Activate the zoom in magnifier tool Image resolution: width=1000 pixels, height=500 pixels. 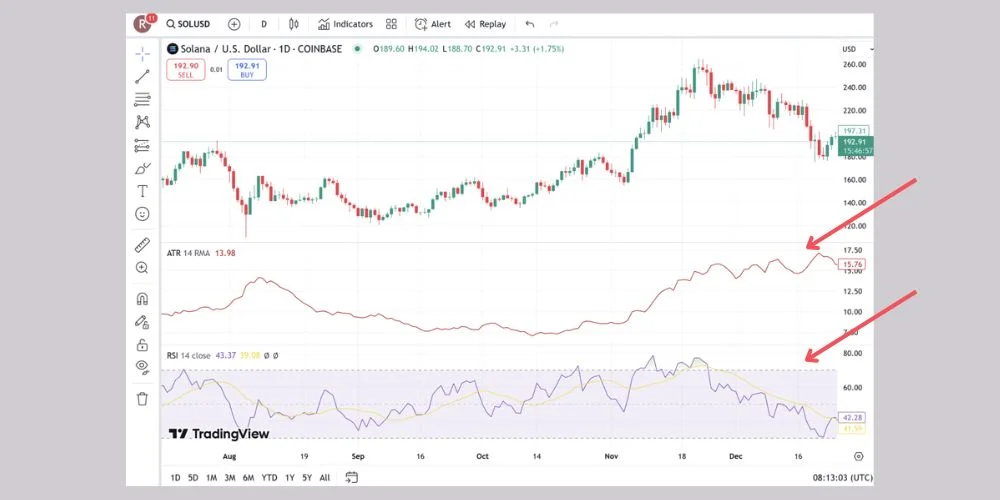pos(142,268)
